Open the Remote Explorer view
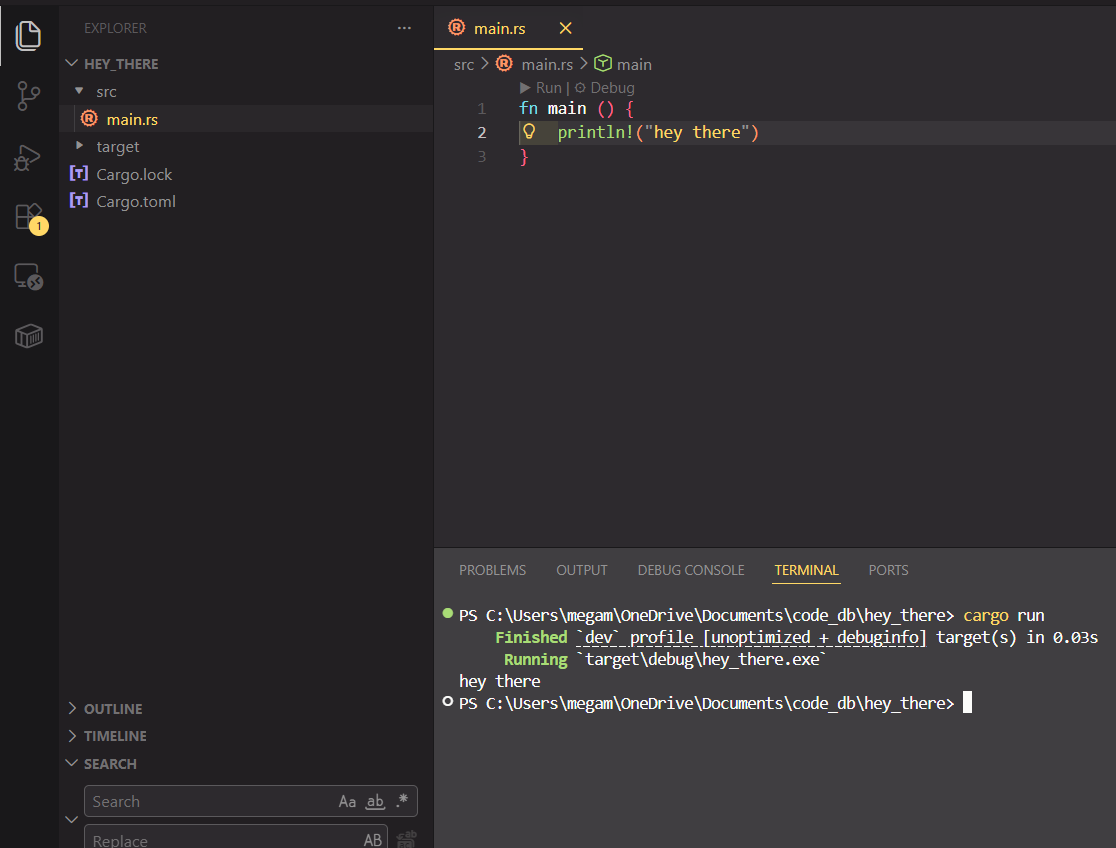1116x848 pixels. (x=28, y=276)
